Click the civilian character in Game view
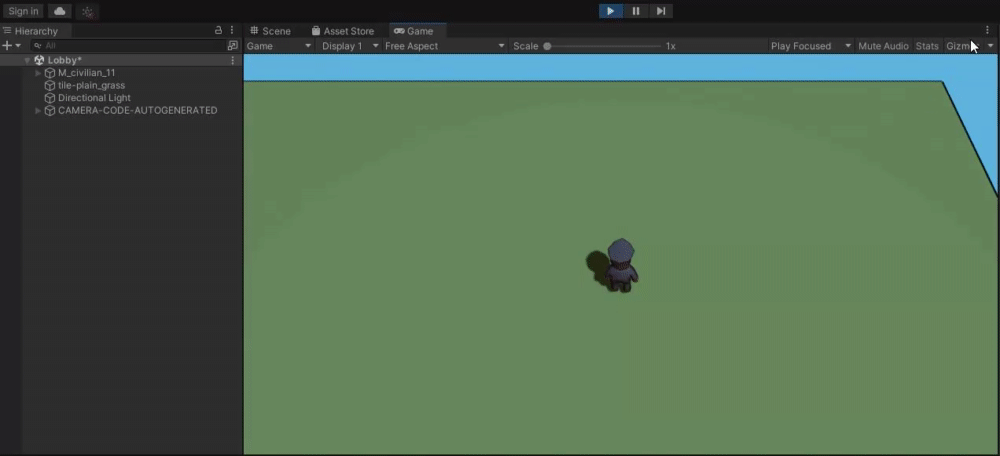Image resolution: width=1000 pixels, height=456 pixels. pyautogui.click(x=621, y=265)
